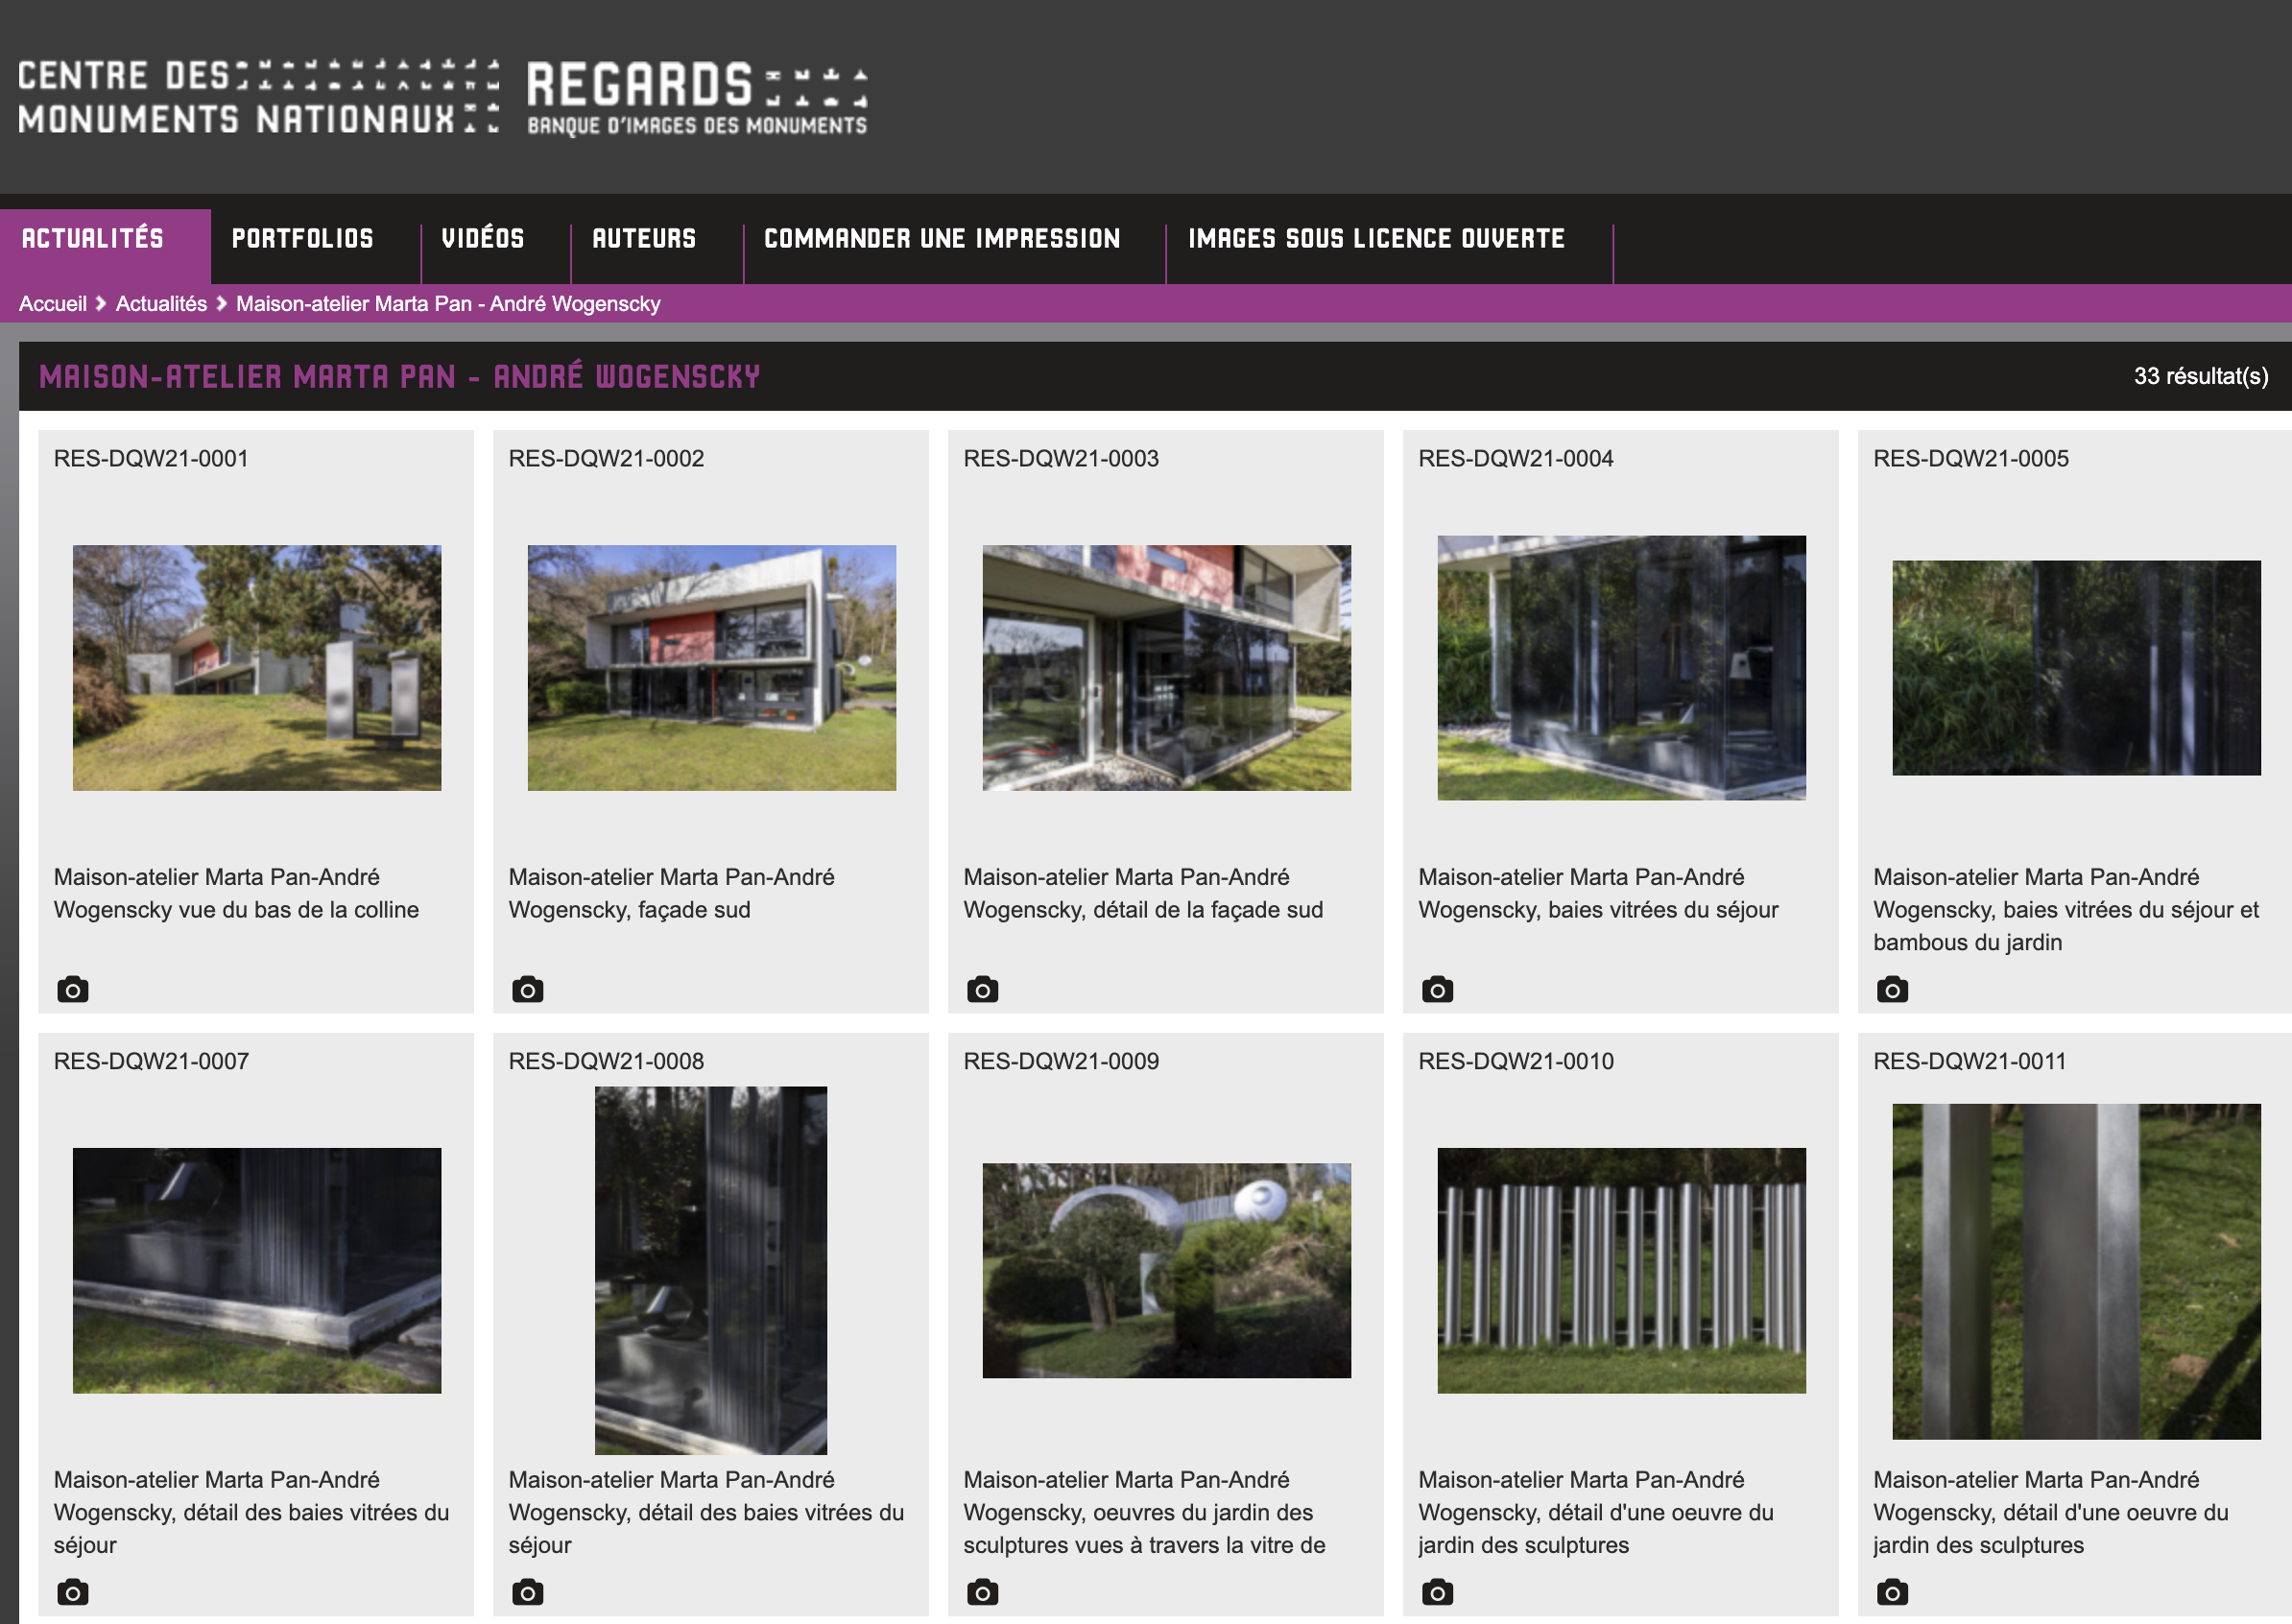The width and height of the screenshot is (2292, 1624).
Task: Open the RES-DQW21-0010 sculpture thumbnail
Action: click(1621, 1270)
